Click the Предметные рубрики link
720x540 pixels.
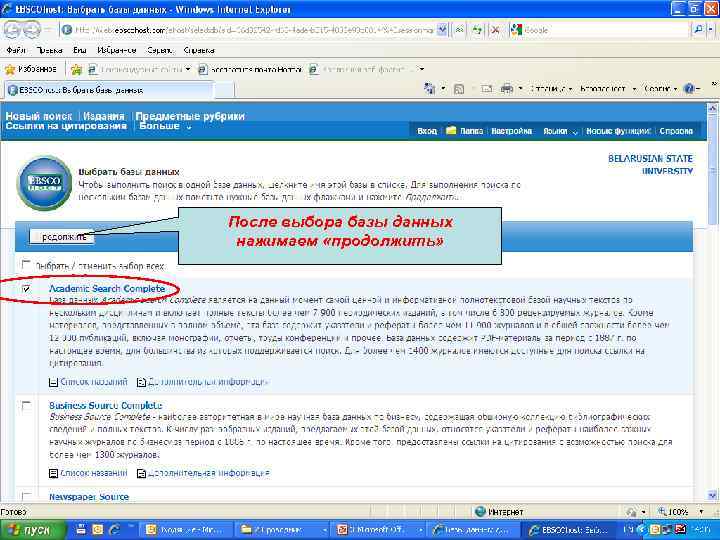pos(190,116)
